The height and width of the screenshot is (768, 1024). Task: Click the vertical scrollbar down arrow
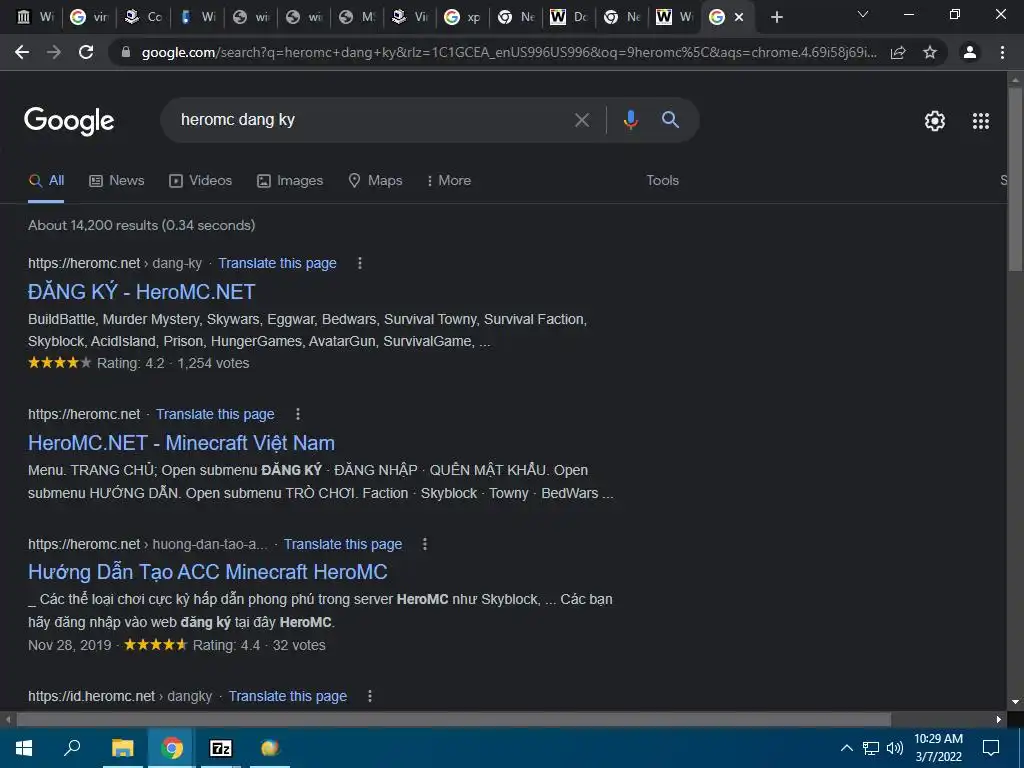pos(1015,703)
